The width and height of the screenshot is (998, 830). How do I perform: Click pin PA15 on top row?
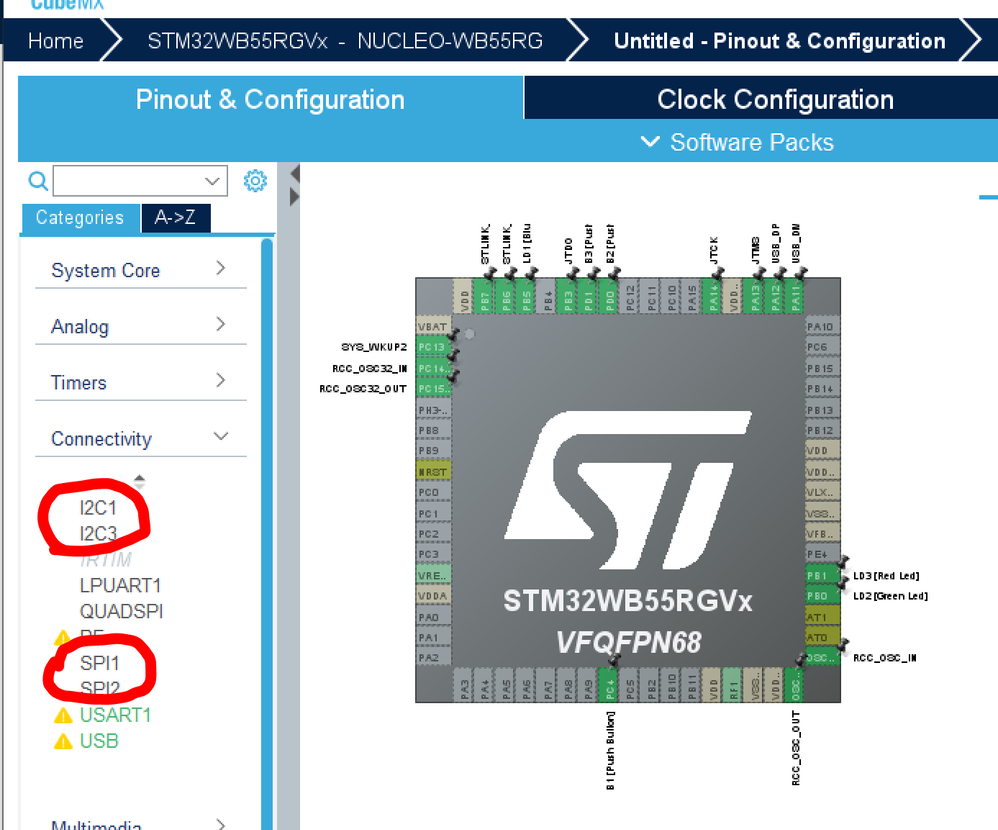(692, 295)
